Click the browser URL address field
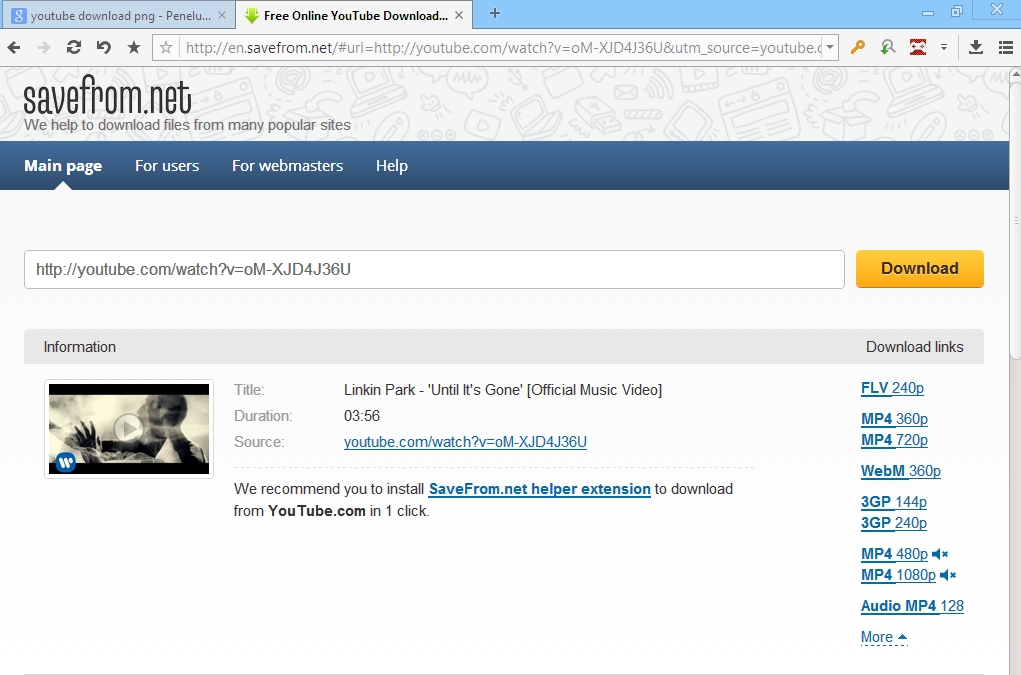Image resolution: width=1021 pixels, height=675 pixels. (x=501, y=48)
